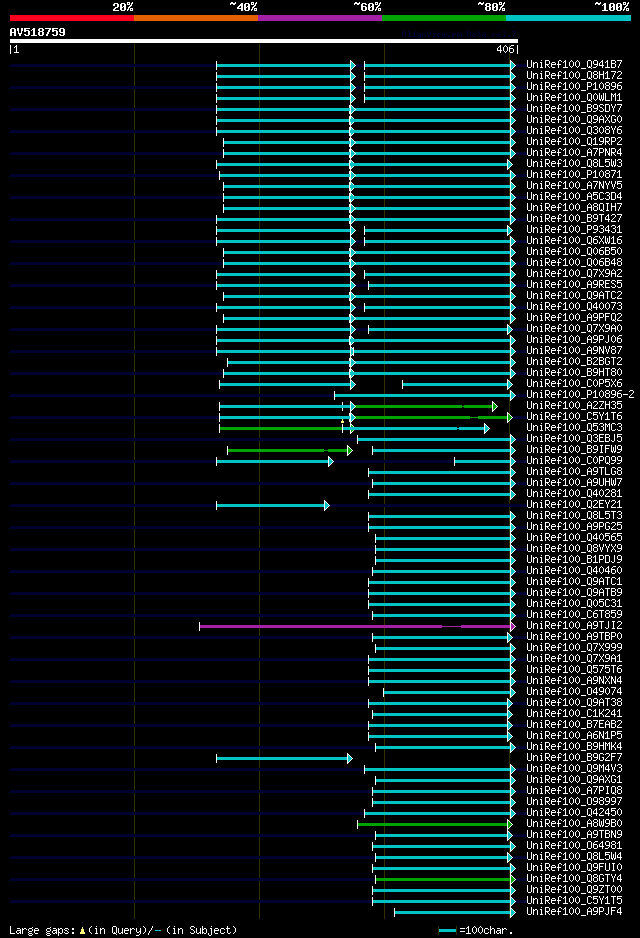This screenshot has width=640, height=938.
Task: Open hit UniRef100_Q8H172
Action: 574,75
